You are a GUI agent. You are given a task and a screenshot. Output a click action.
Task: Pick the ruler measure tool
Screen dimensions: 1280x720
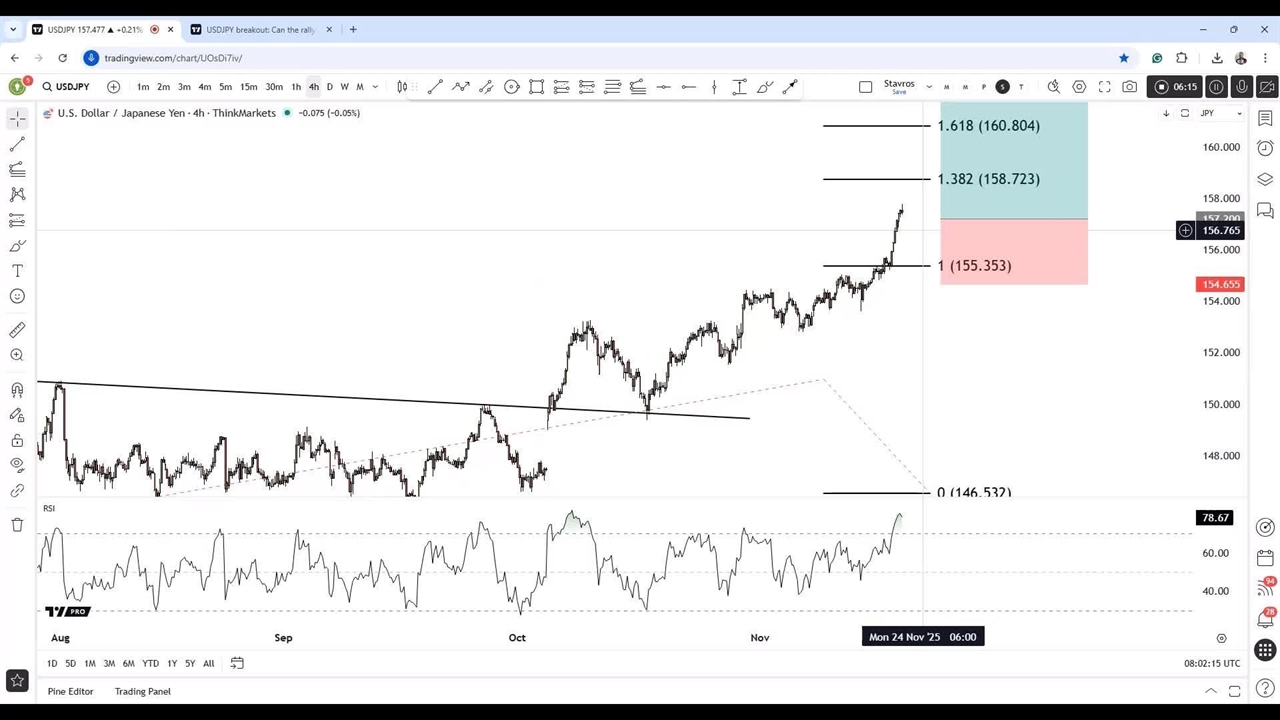click(17, 330)
